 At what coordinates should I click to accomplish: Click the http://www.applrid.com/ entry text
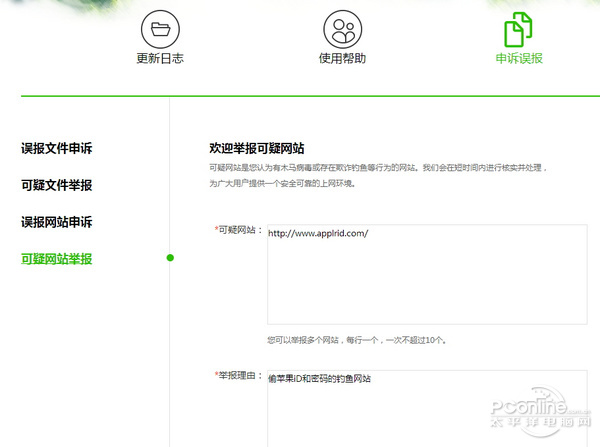[318, 233]
